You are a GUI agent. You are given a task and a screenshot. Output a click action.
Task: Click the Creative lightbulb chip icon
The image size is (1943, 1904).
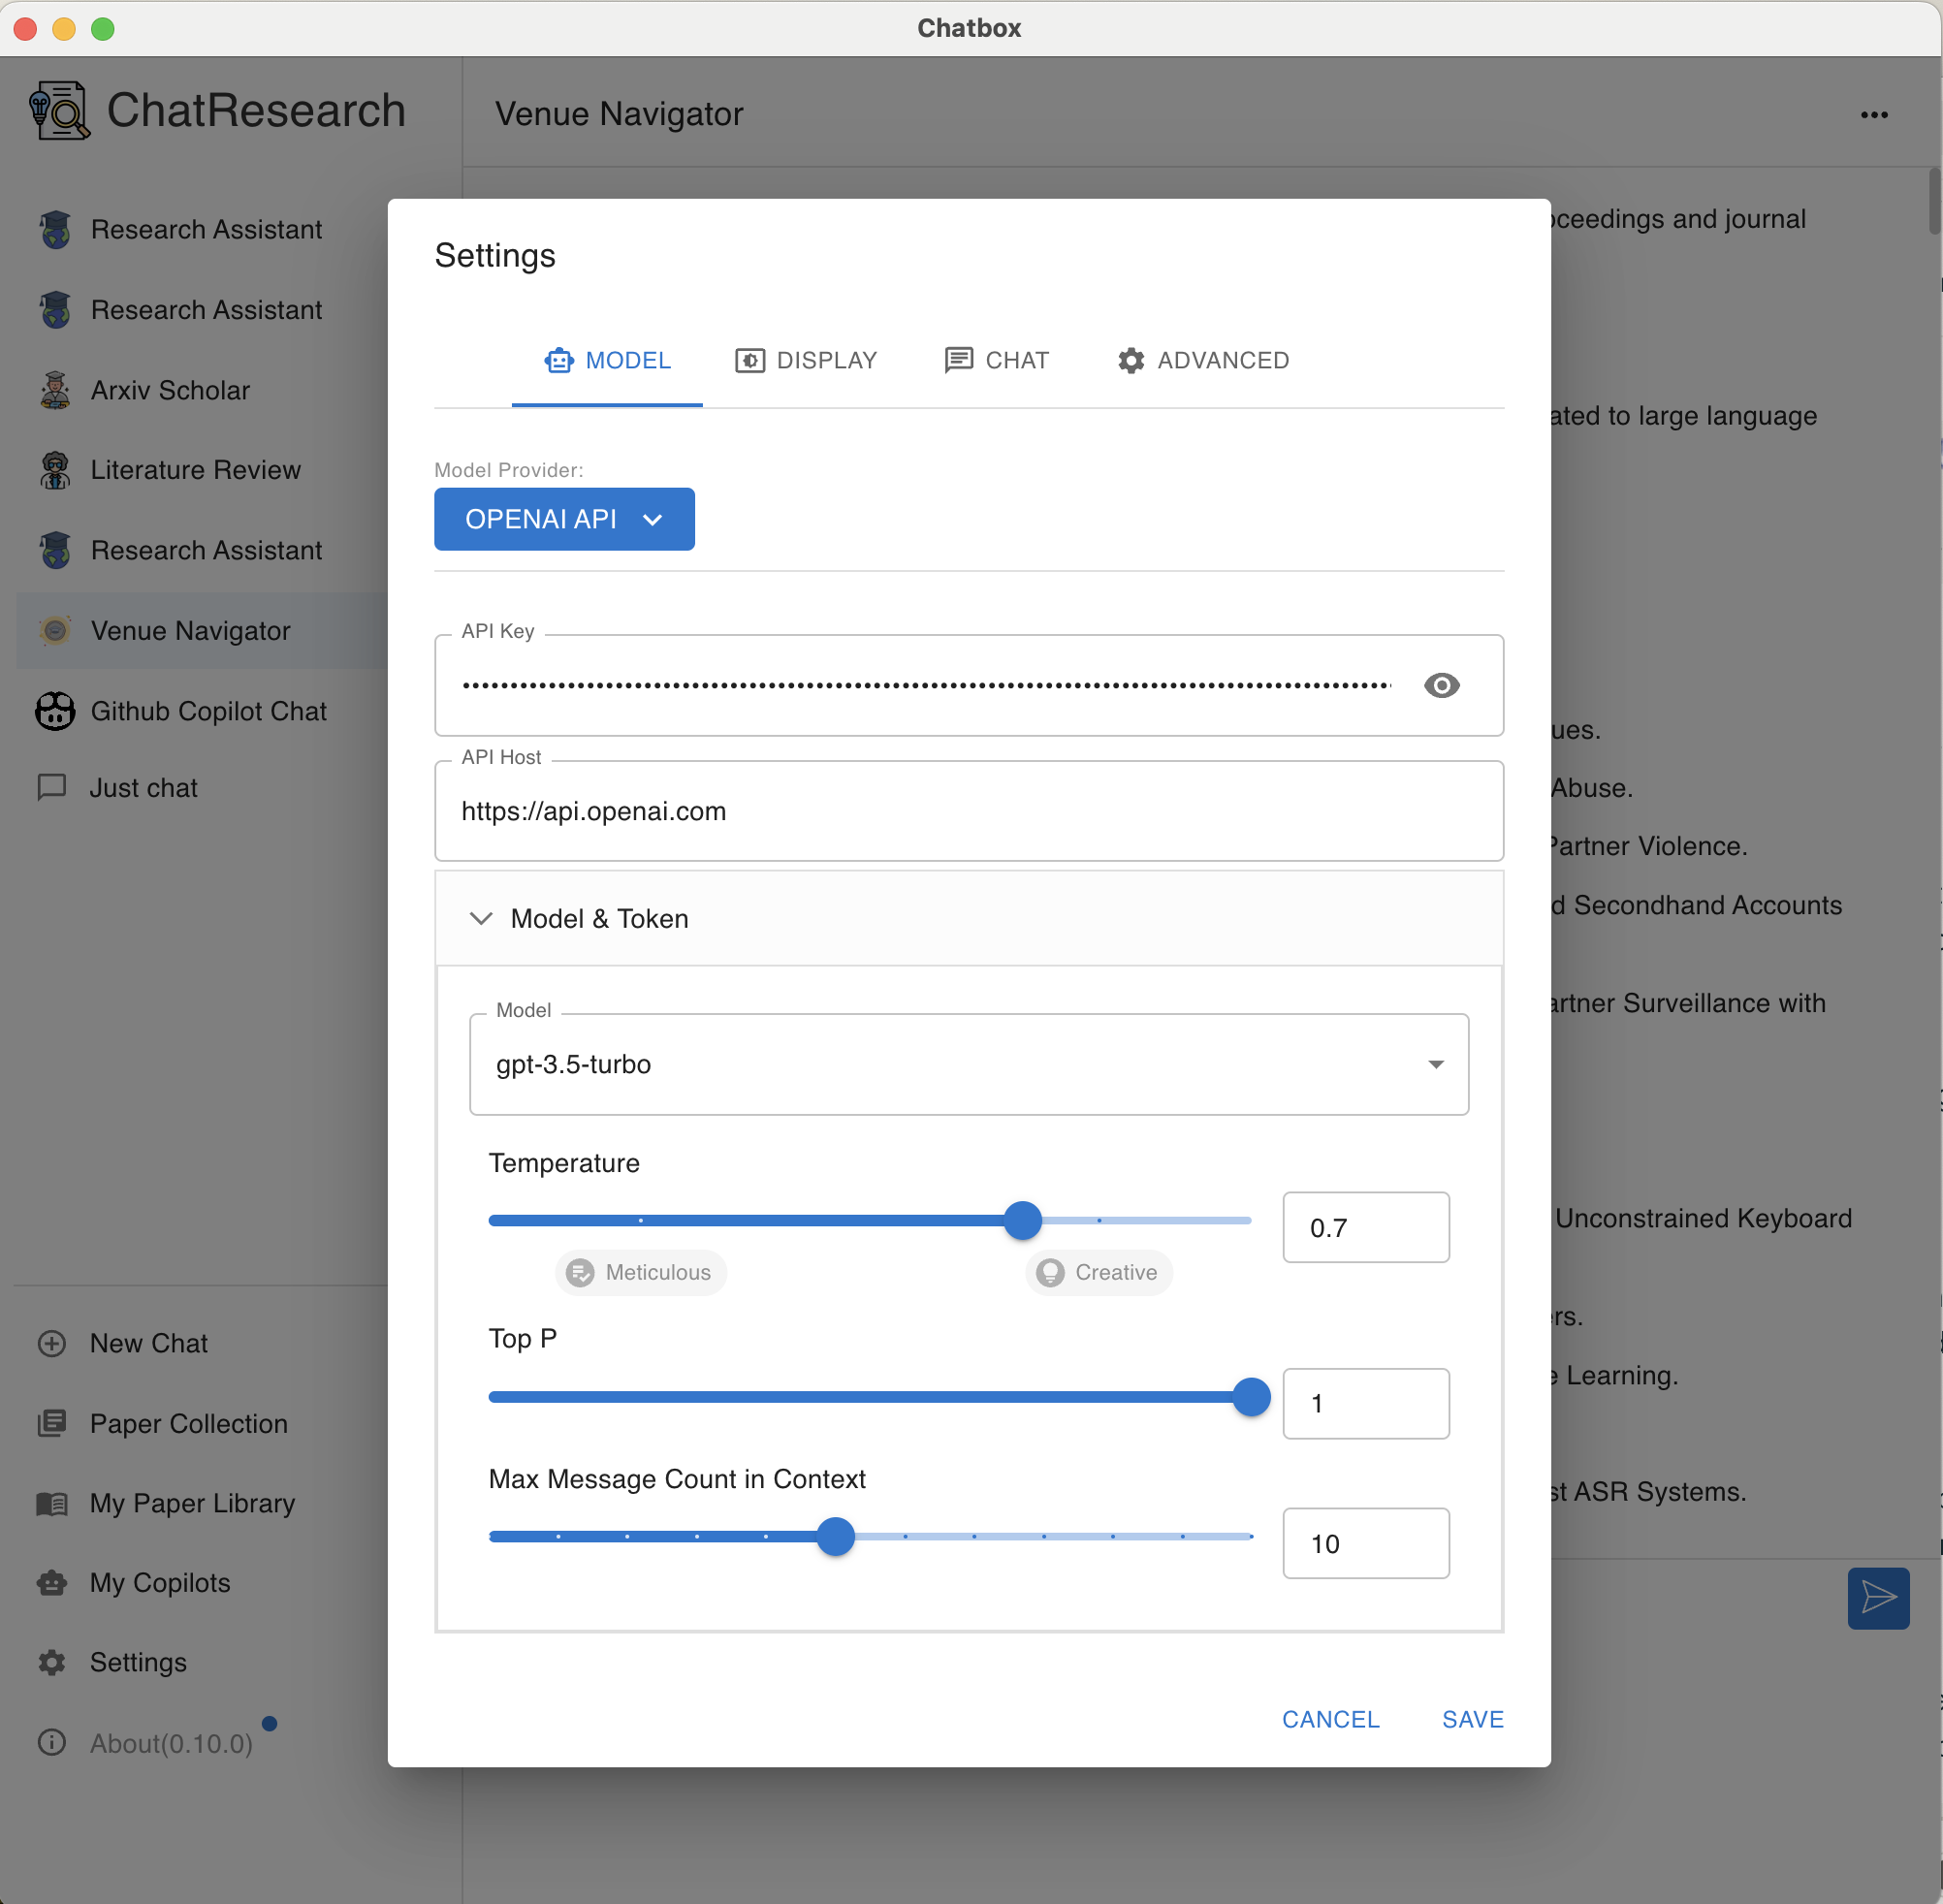pyautogui.click(x=1050, y=1272)
